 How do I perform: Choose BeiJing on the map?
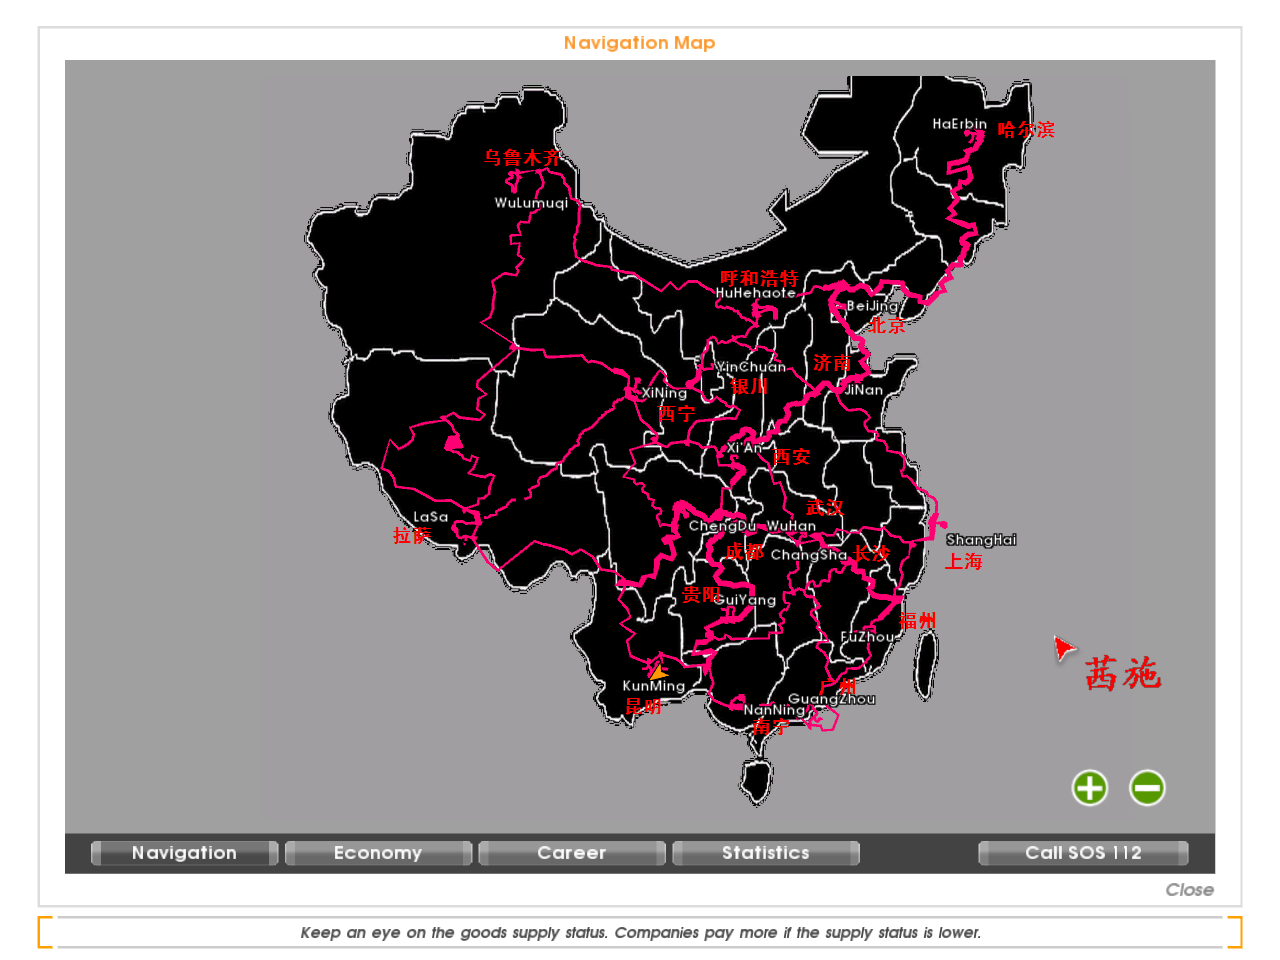tap(872, 306)
